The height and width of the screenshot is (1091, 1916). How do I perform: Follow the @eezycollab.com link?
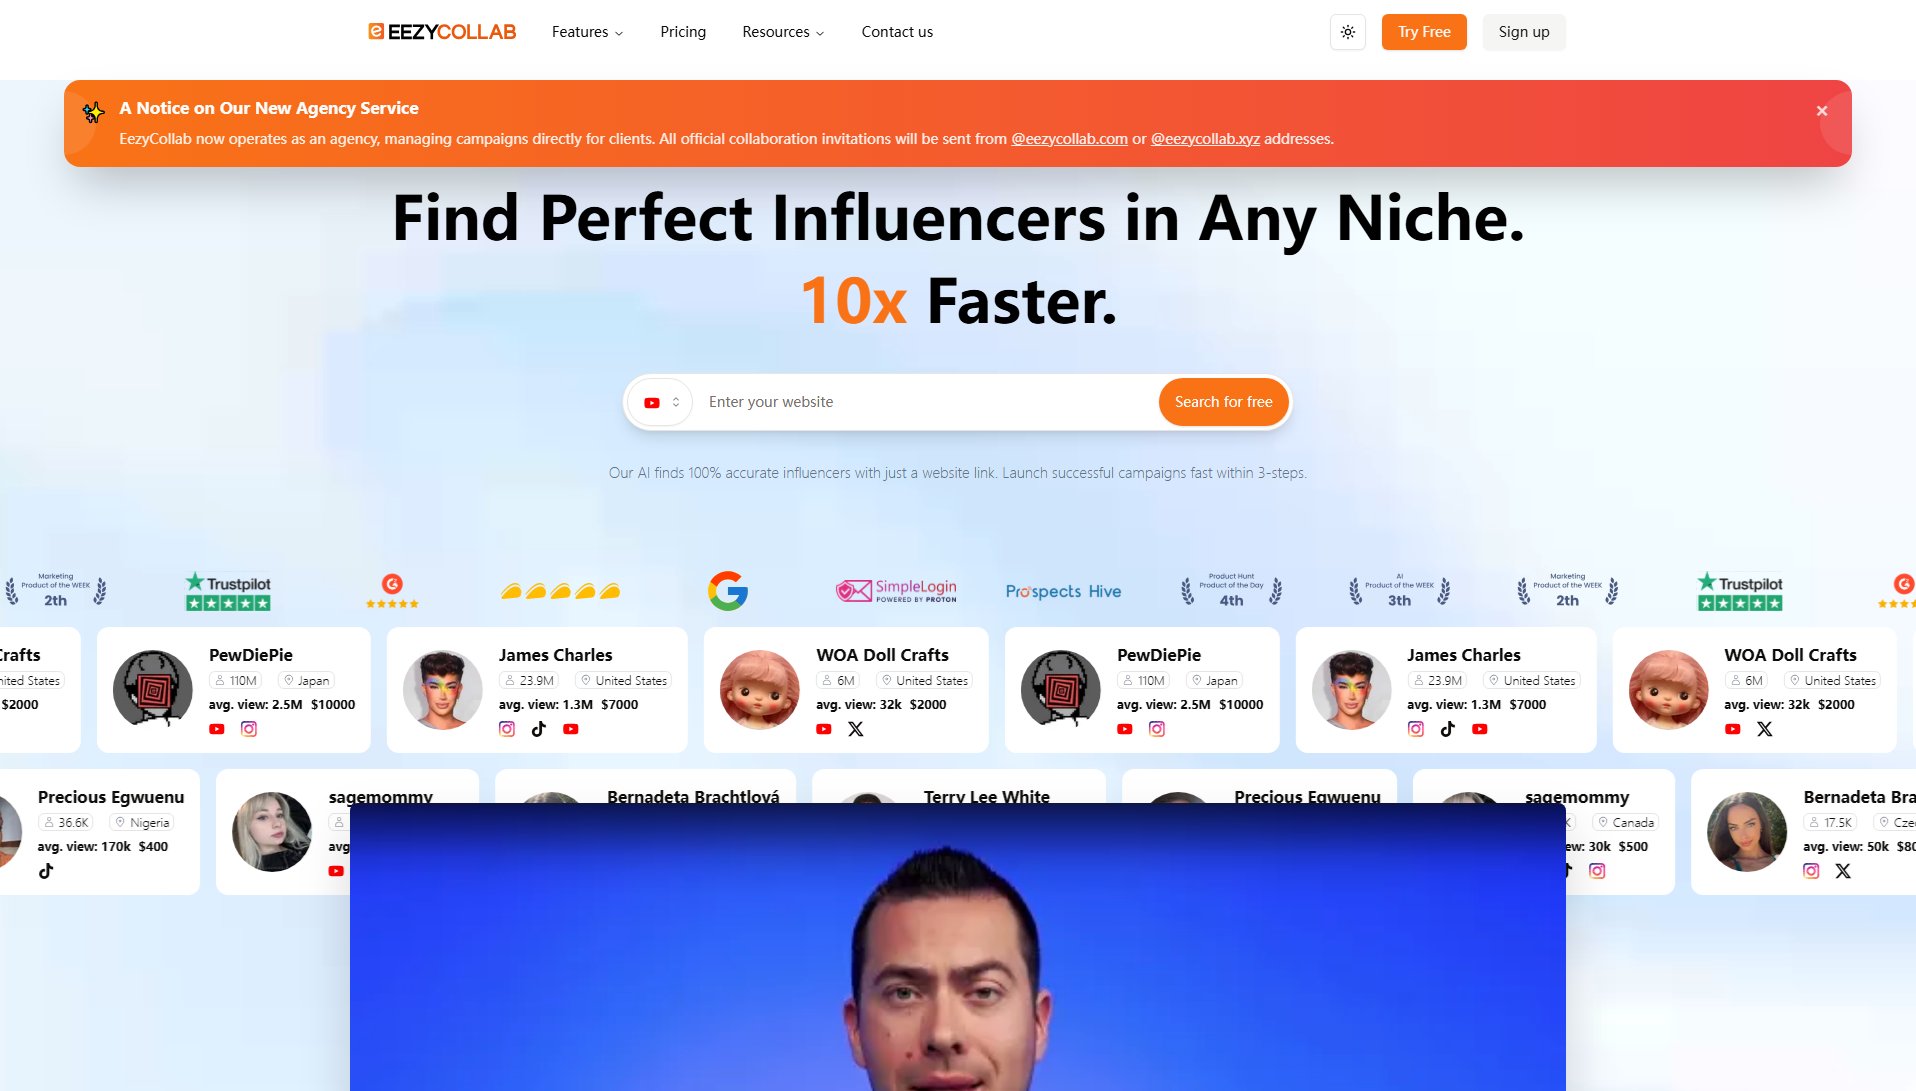coord(1069,139)
